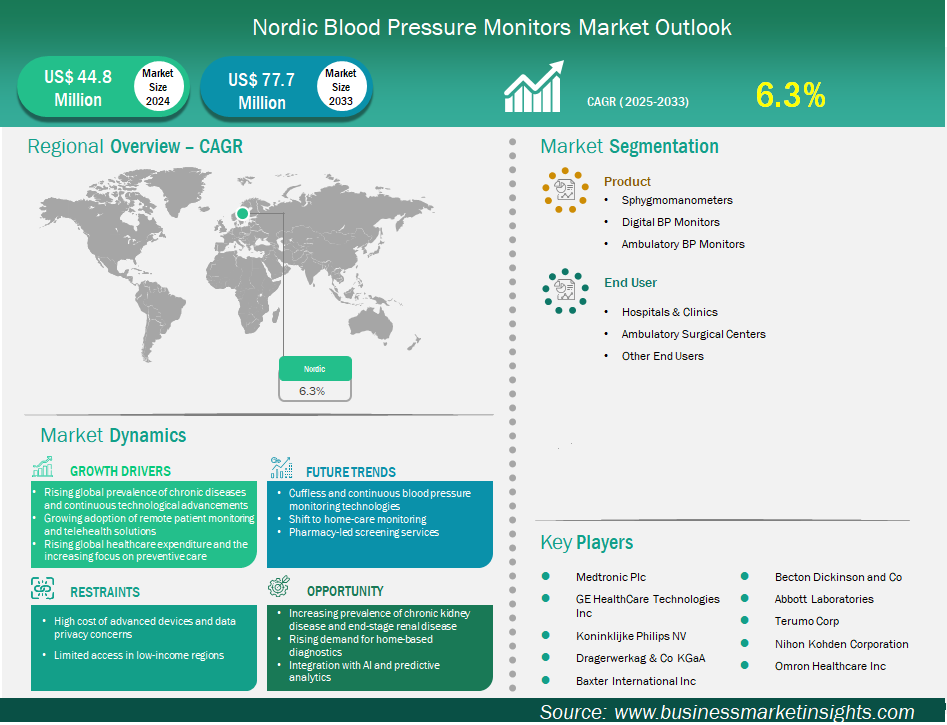Click the yellow 6.3% CAGR value
Viewport: 947px width, 725px height.
[x=790, y=95]
